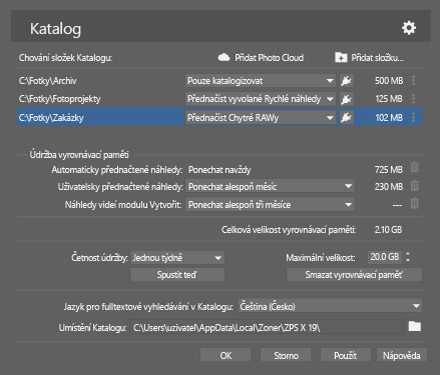Browse catalog location with folder icon
Viewport: 440px width, 375px height.
coord(414,326)
